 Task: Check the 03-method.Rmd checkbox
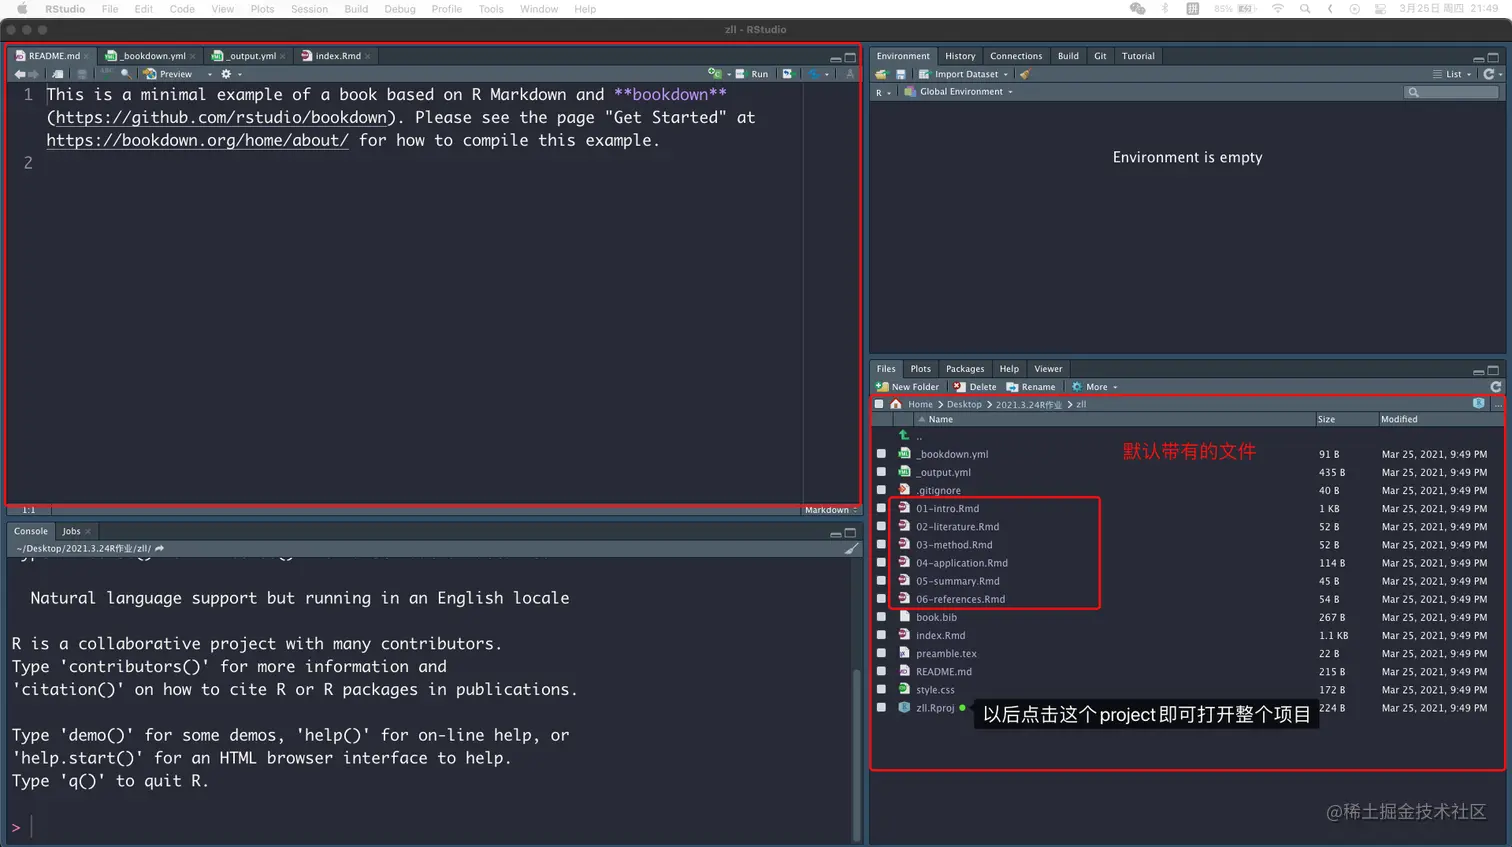click(881, 544)
